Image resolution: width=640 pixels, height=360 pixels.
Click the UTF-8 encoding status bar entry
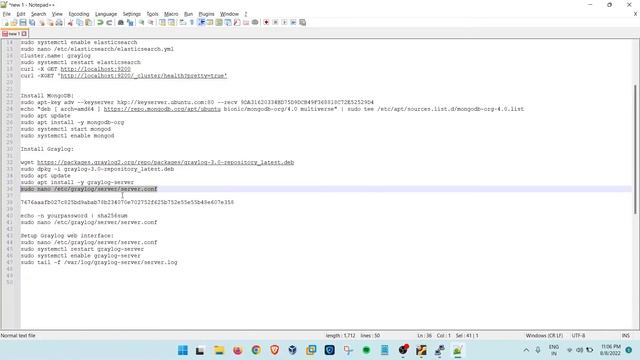(x=578, y=336)
